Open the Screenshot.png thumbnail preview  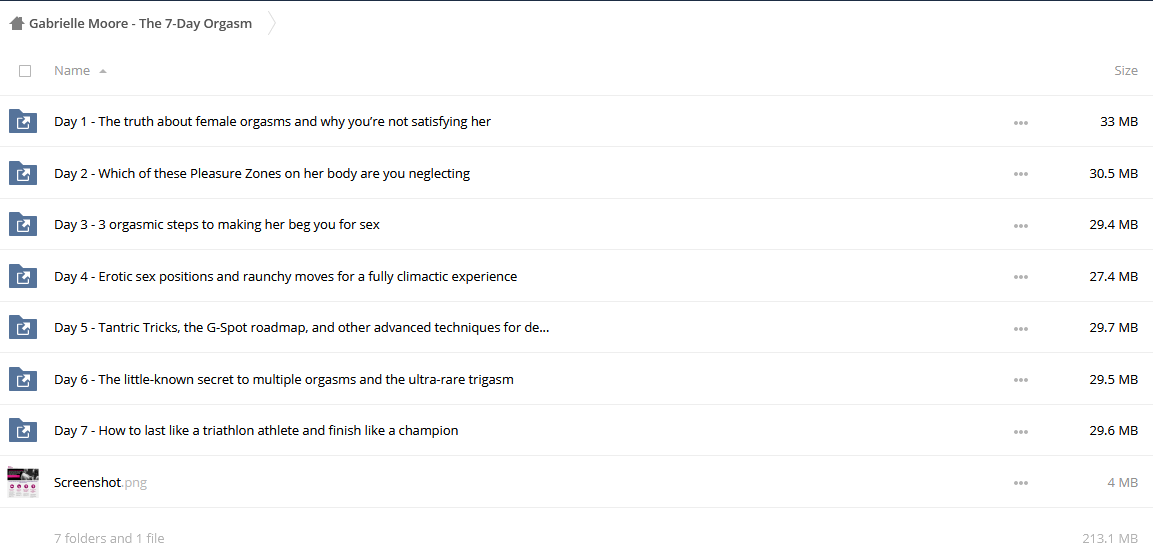pos(23,482)
